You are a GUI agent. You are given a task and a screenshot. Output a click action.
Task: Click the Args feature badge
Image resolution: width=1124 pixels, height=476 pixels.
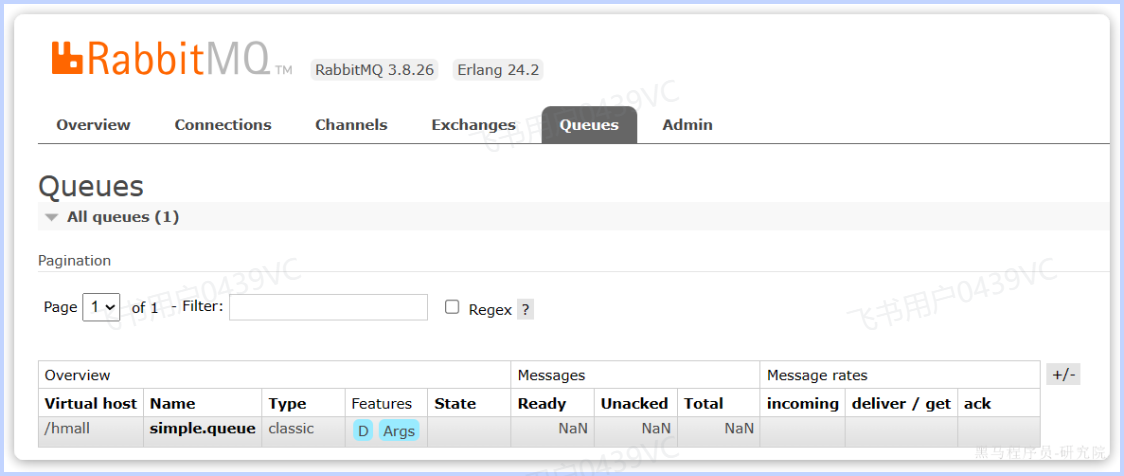coord(399,431)
